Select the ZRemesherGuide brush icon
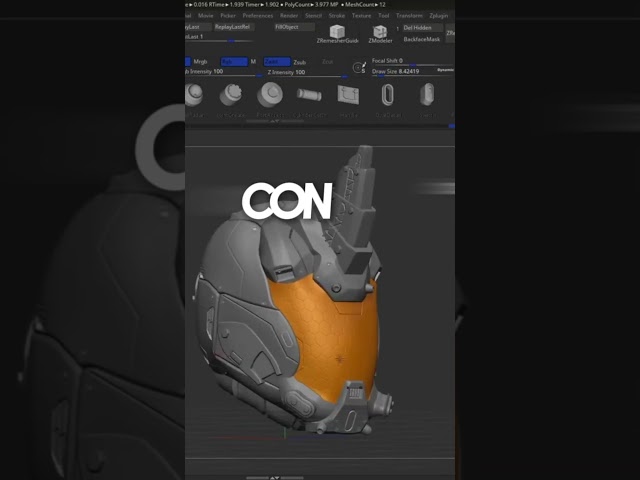The image size is (640, 480). (337, 31)
